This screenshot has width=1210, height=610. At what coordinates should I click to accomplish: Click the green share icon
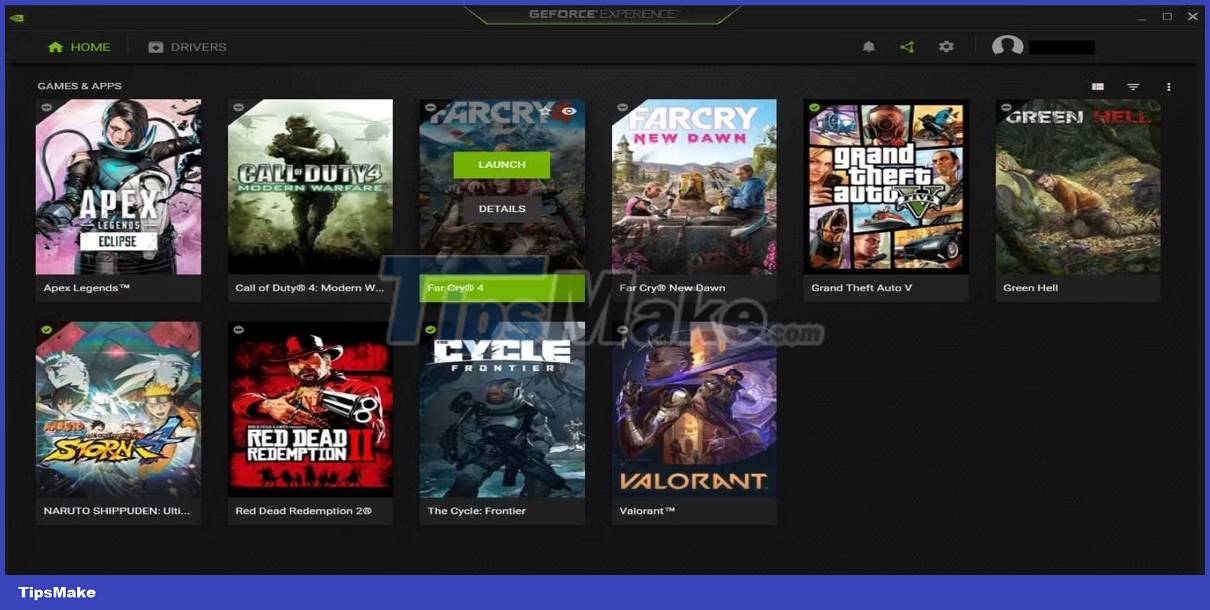pos(907,46)
